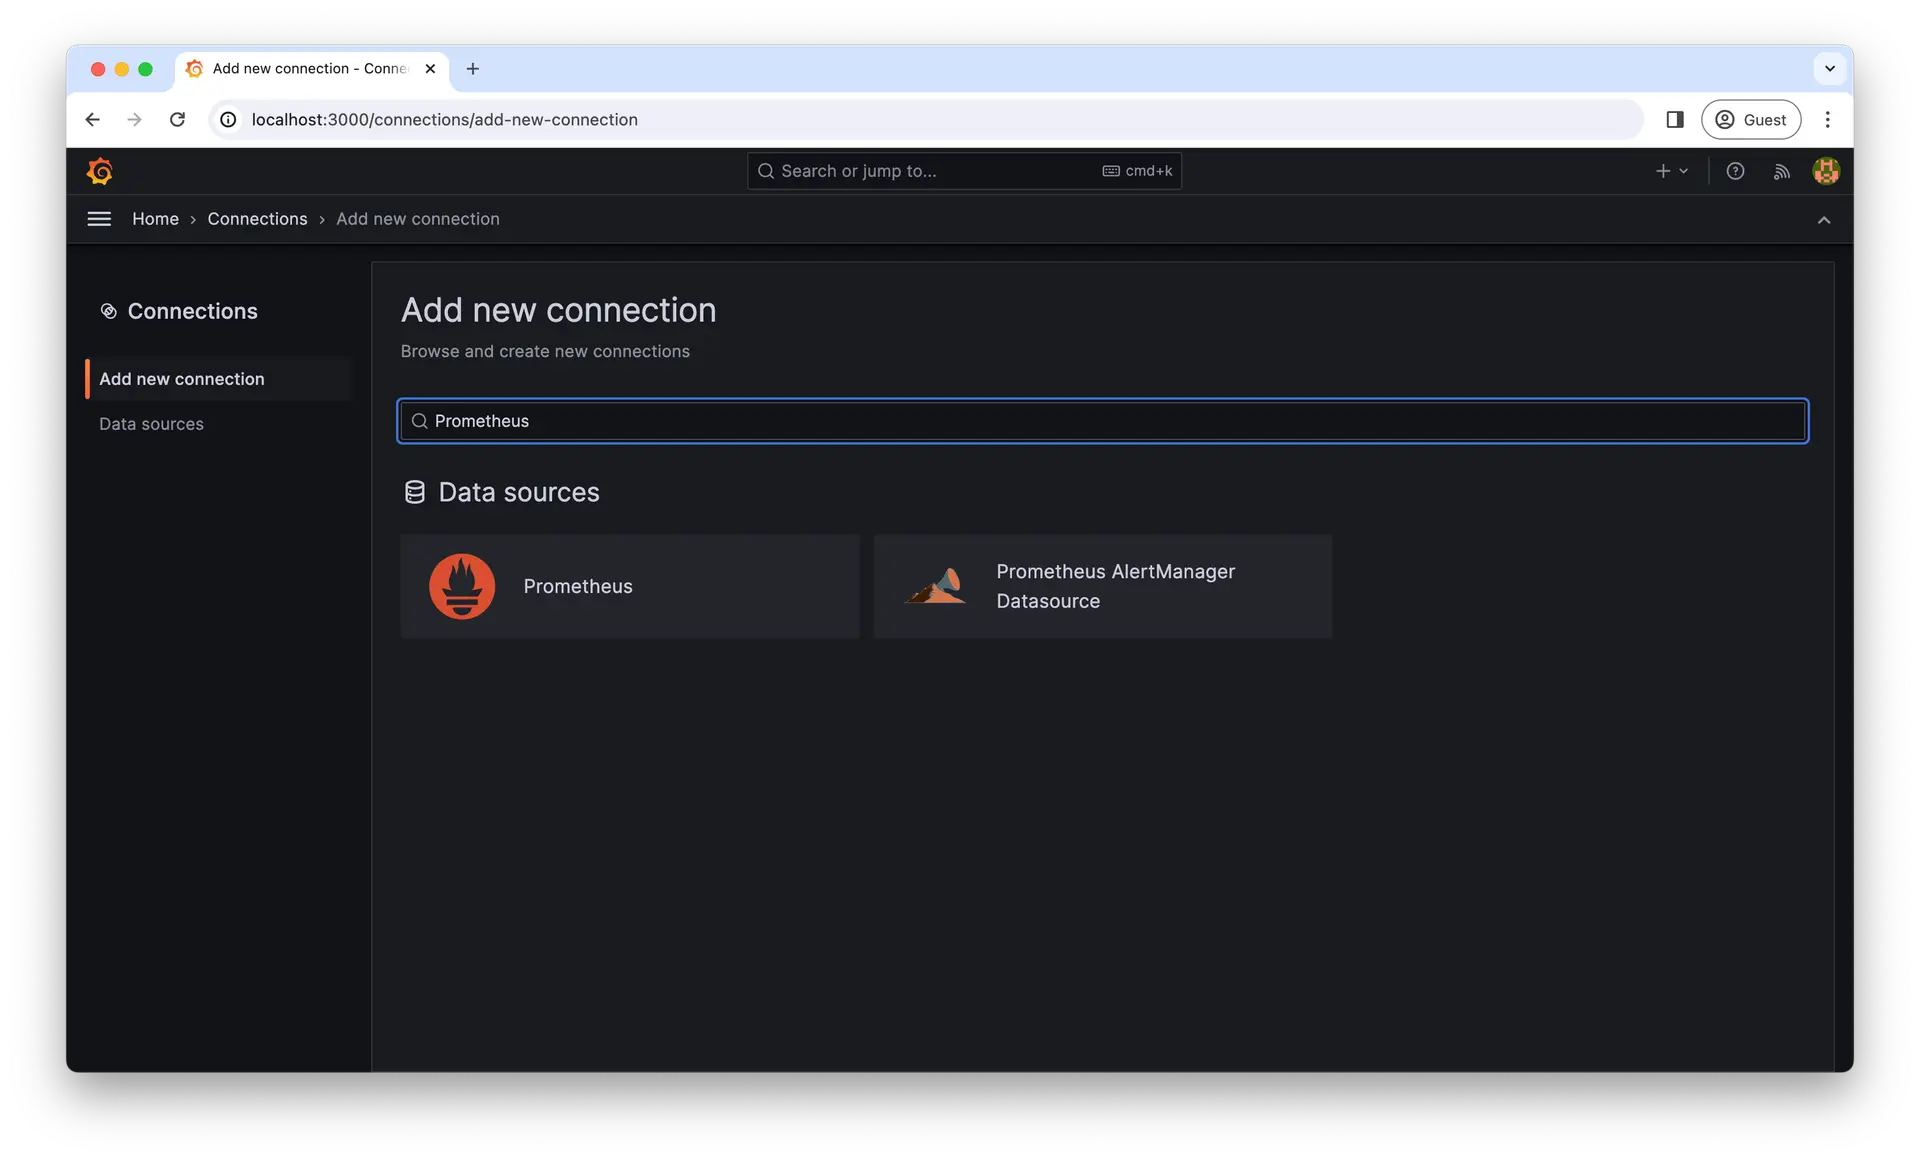This screenshot has height=1160, width=1920.
Task: Click the Prometheus flame logo icon
Action: pyautogui.click(x=462, y=586)
